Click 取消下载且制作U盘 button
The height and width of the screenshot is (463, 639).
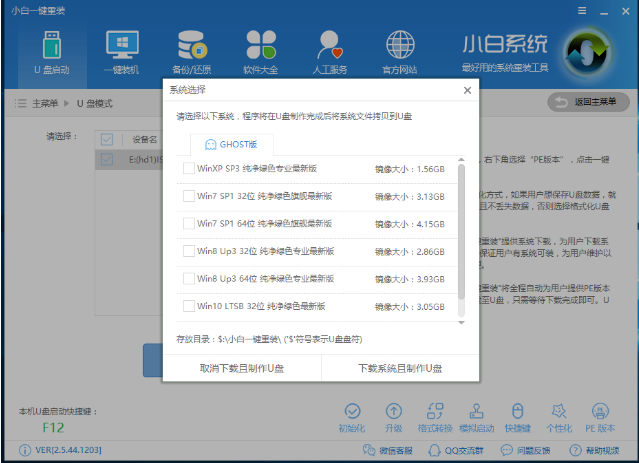click(242, 368)
